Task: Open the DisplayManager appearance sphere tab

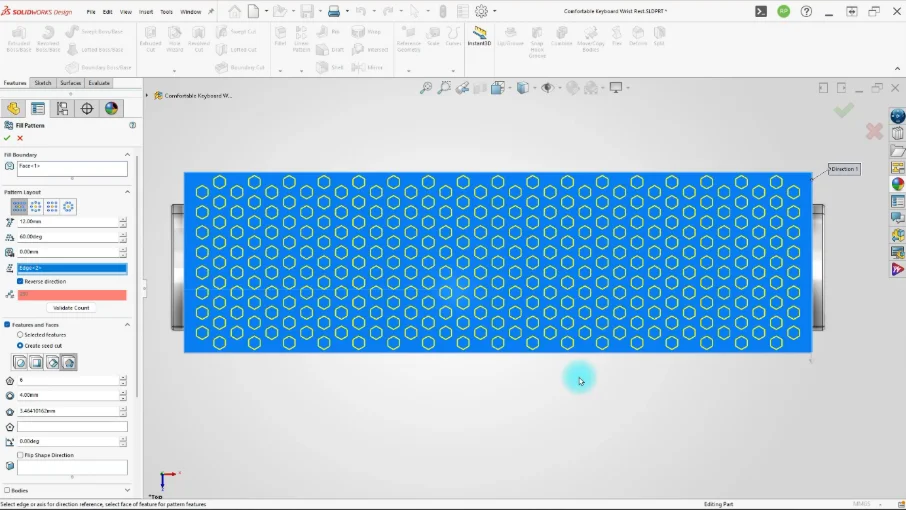Action: (112, 109)
